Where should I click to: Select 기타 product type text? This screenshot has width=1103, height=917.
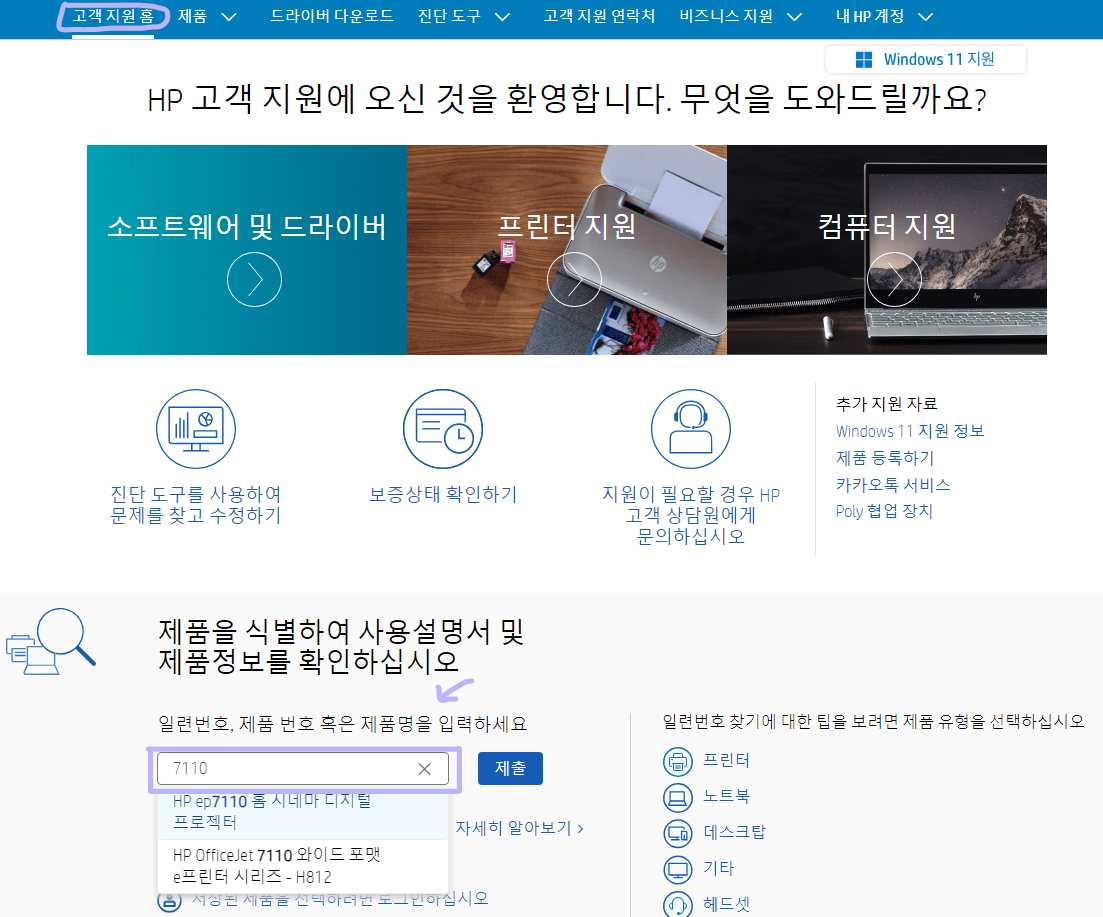click(x=718, y=868)
